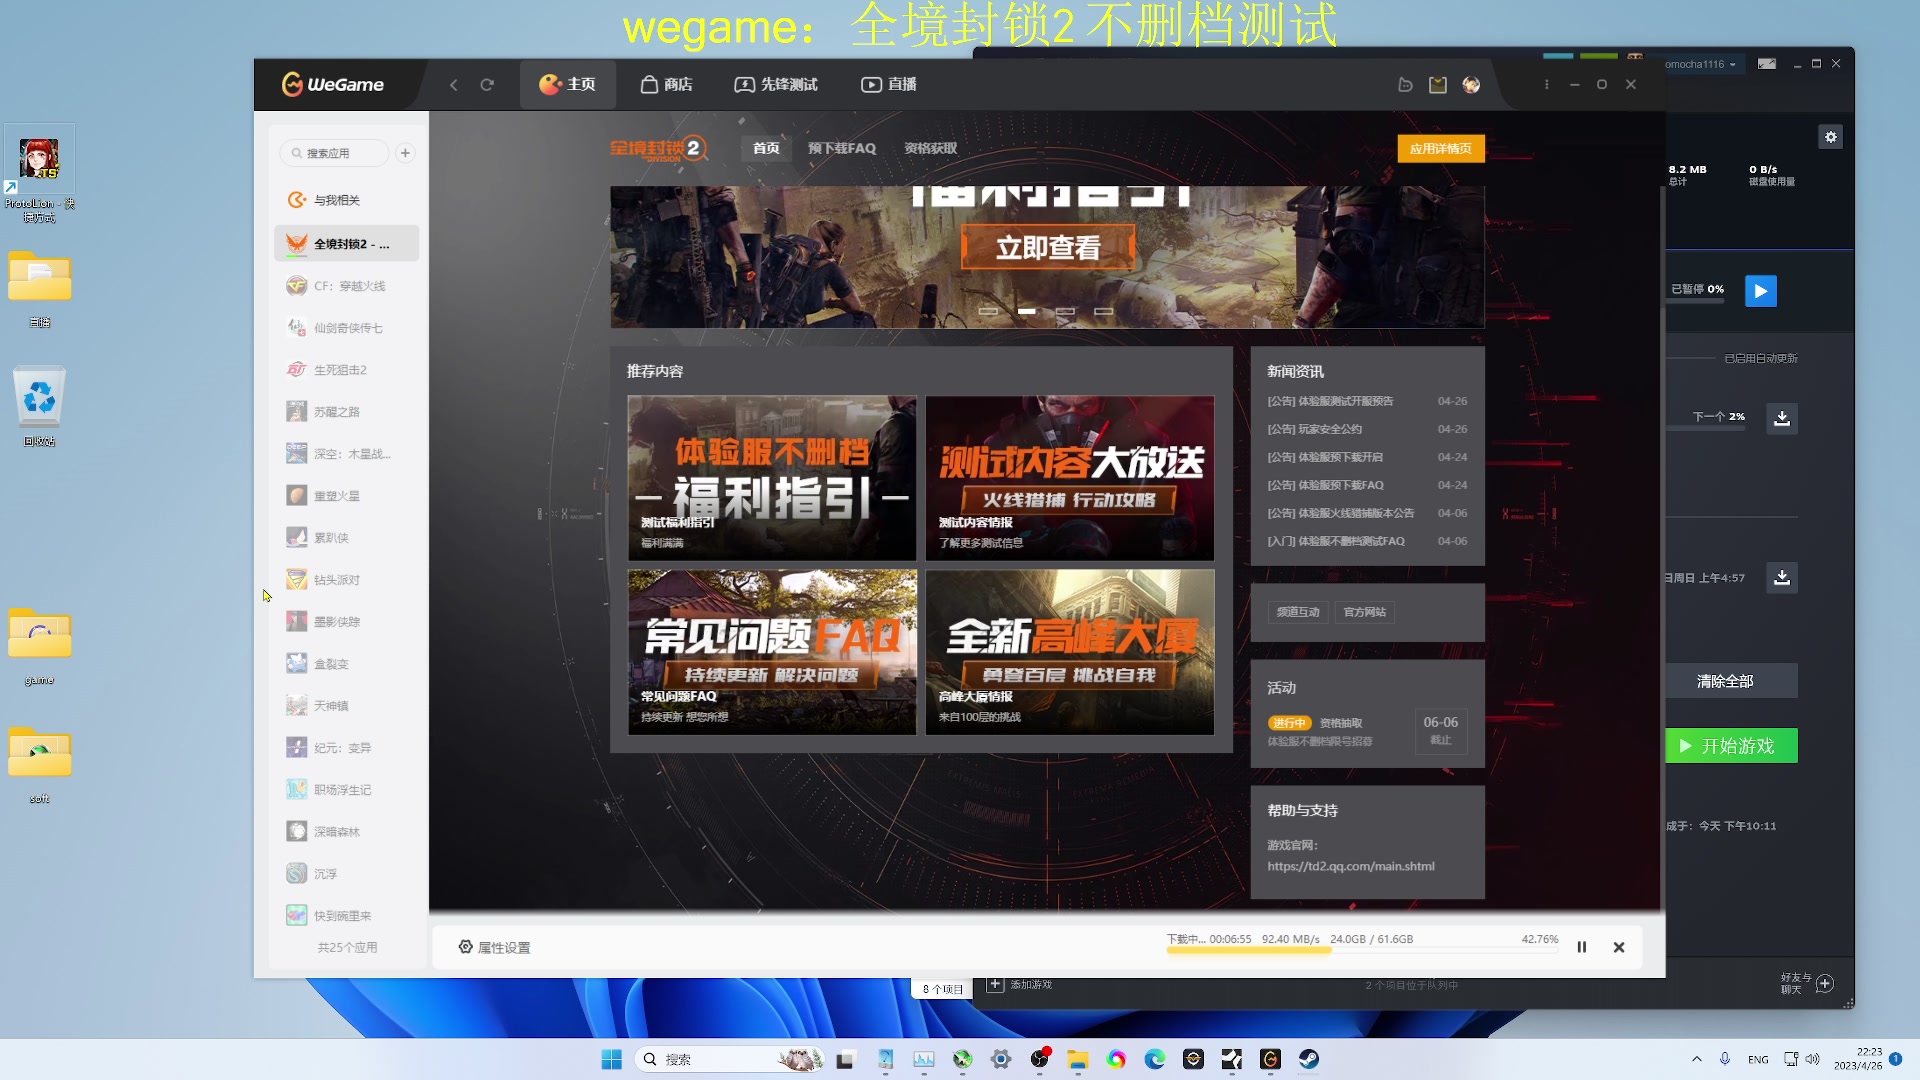The height and width of the screenshot is (1080, 1920).
Task: Select 纪元：变异 in the app list
Action: click(346, 748)
